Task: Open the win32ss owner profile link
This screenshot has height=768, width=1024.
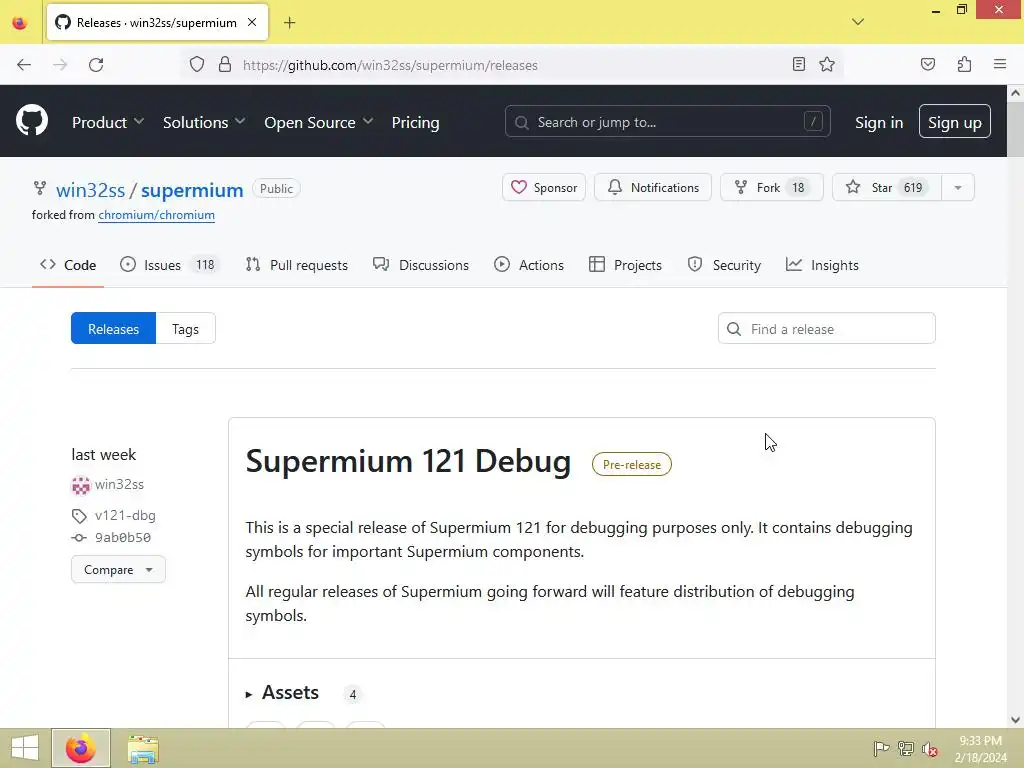Action: point(90,190)
